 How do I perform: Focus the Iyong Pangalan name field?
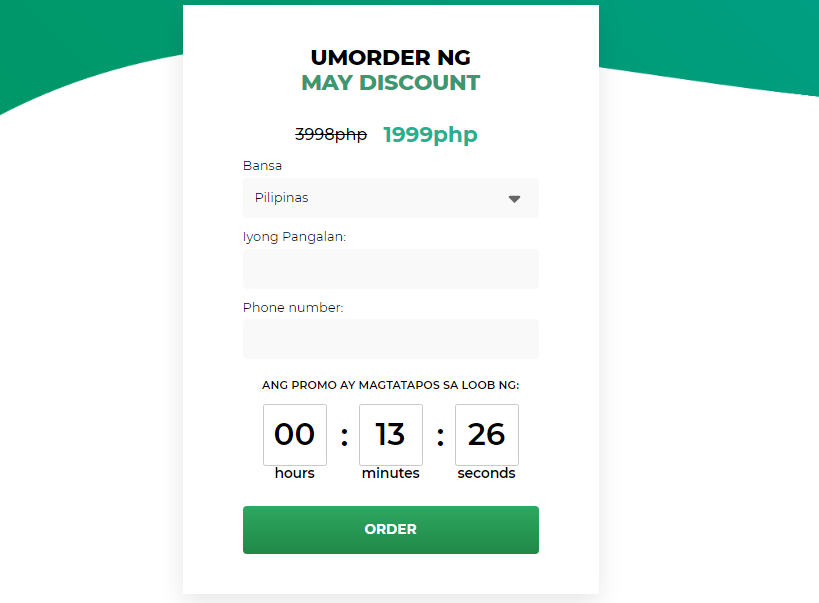[391, 269]
